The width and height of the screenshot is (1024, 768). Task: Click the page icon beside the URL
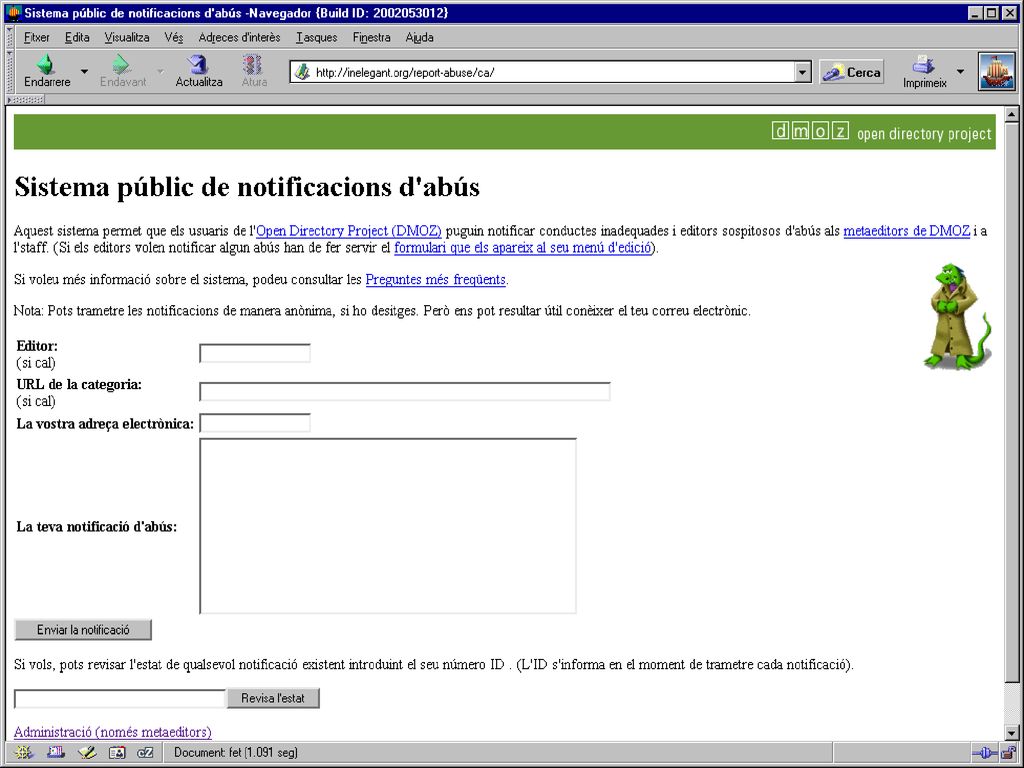[302, 72]
